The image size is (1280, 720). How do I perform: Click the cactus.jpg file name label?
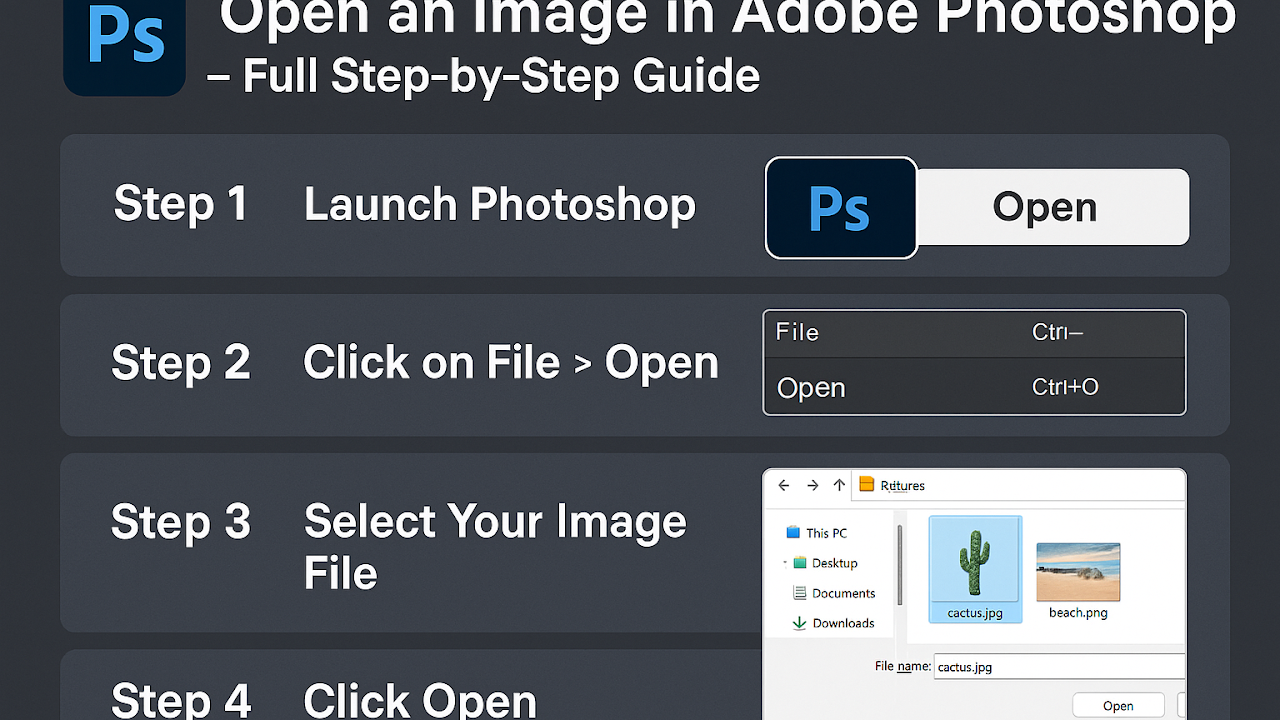coord(975,613)
